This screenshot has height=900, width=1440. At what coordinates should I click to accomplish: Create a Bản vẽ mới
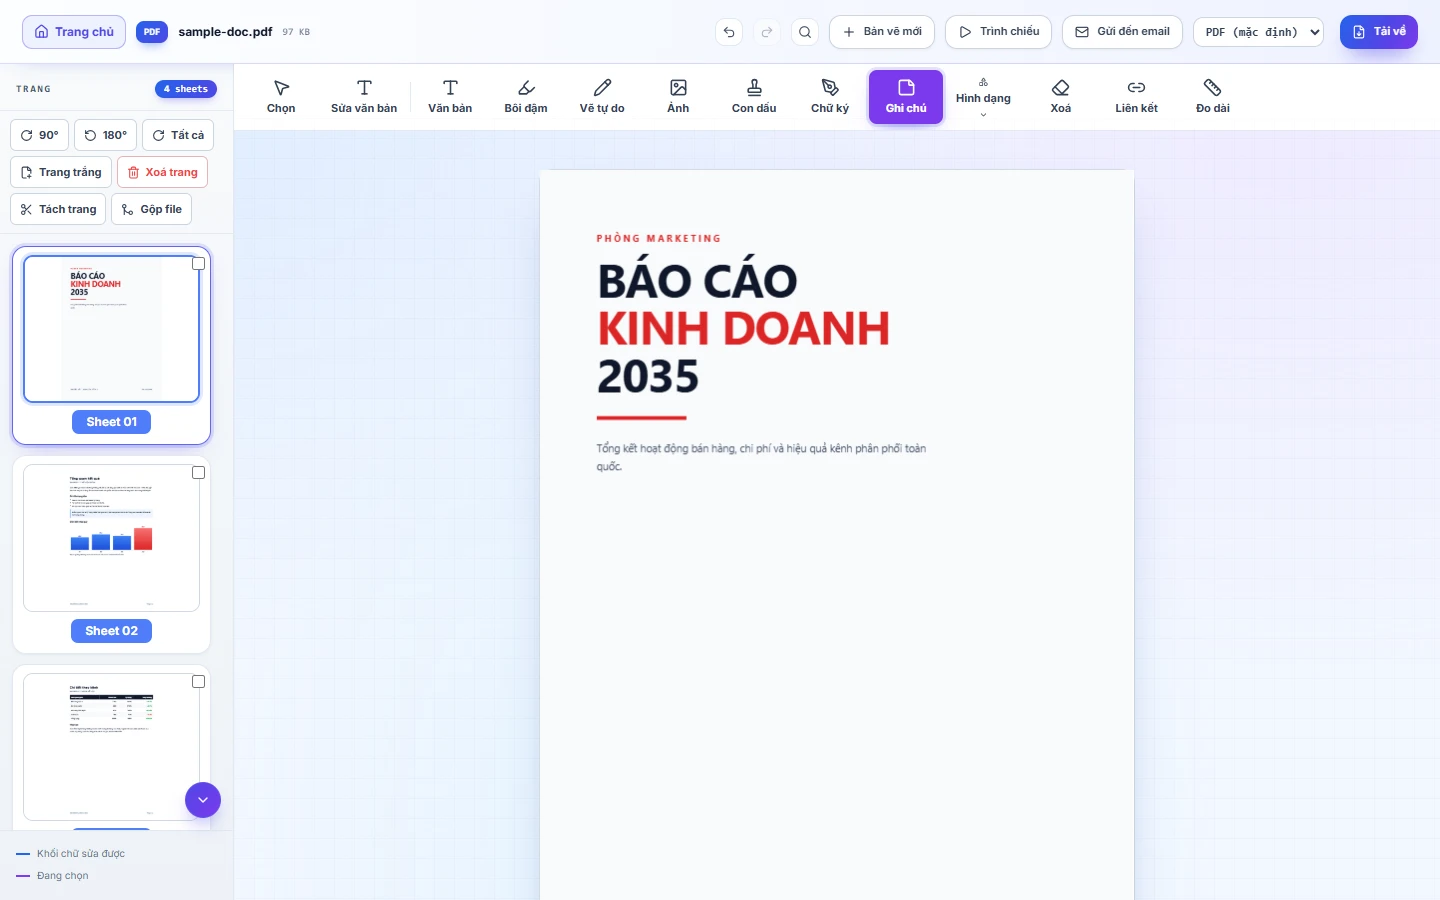(x=882, y=32)
